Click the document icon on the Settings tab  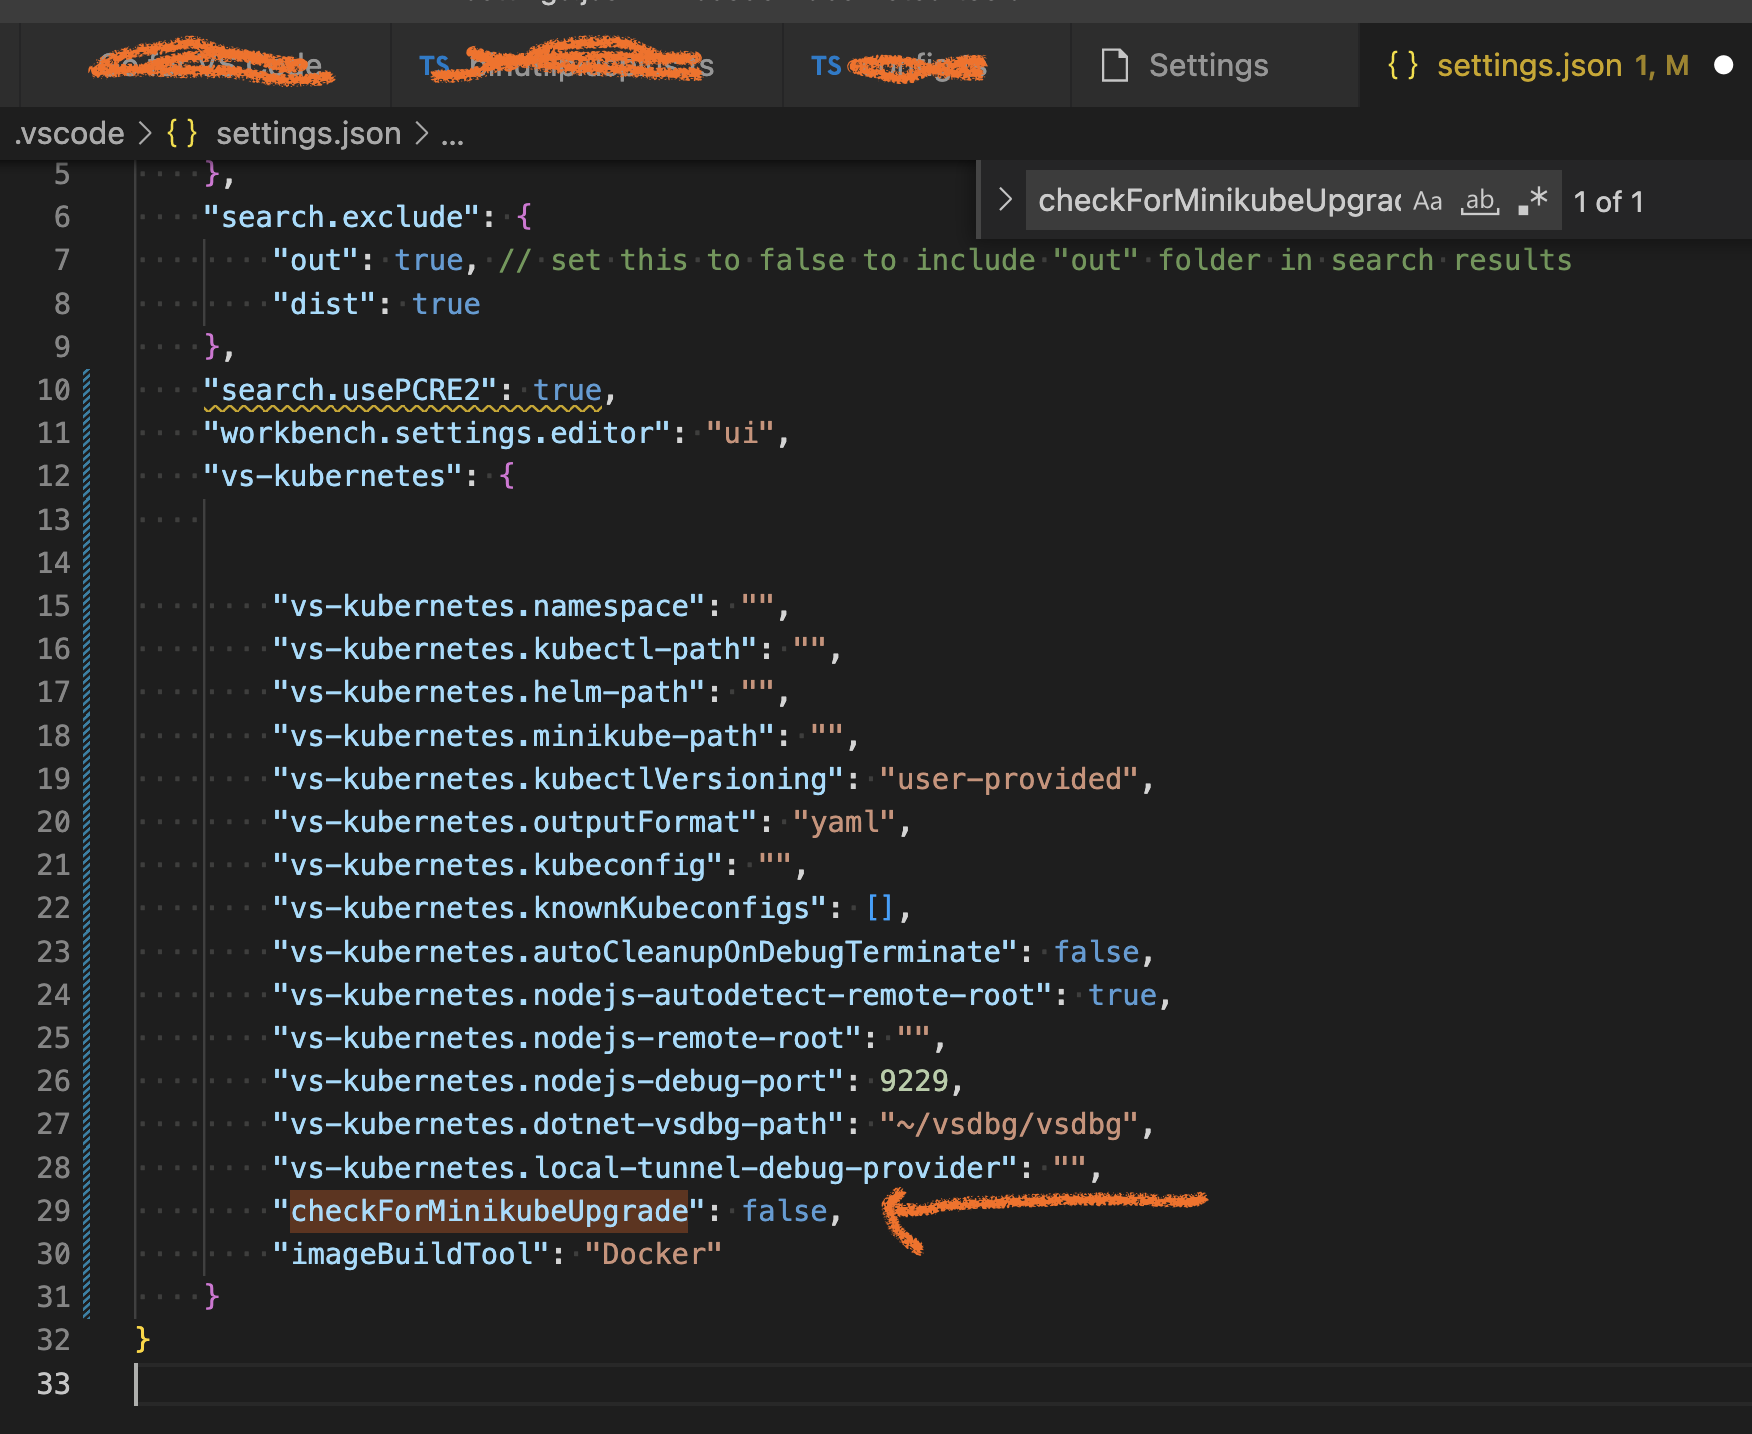(x=1113, y=65)
